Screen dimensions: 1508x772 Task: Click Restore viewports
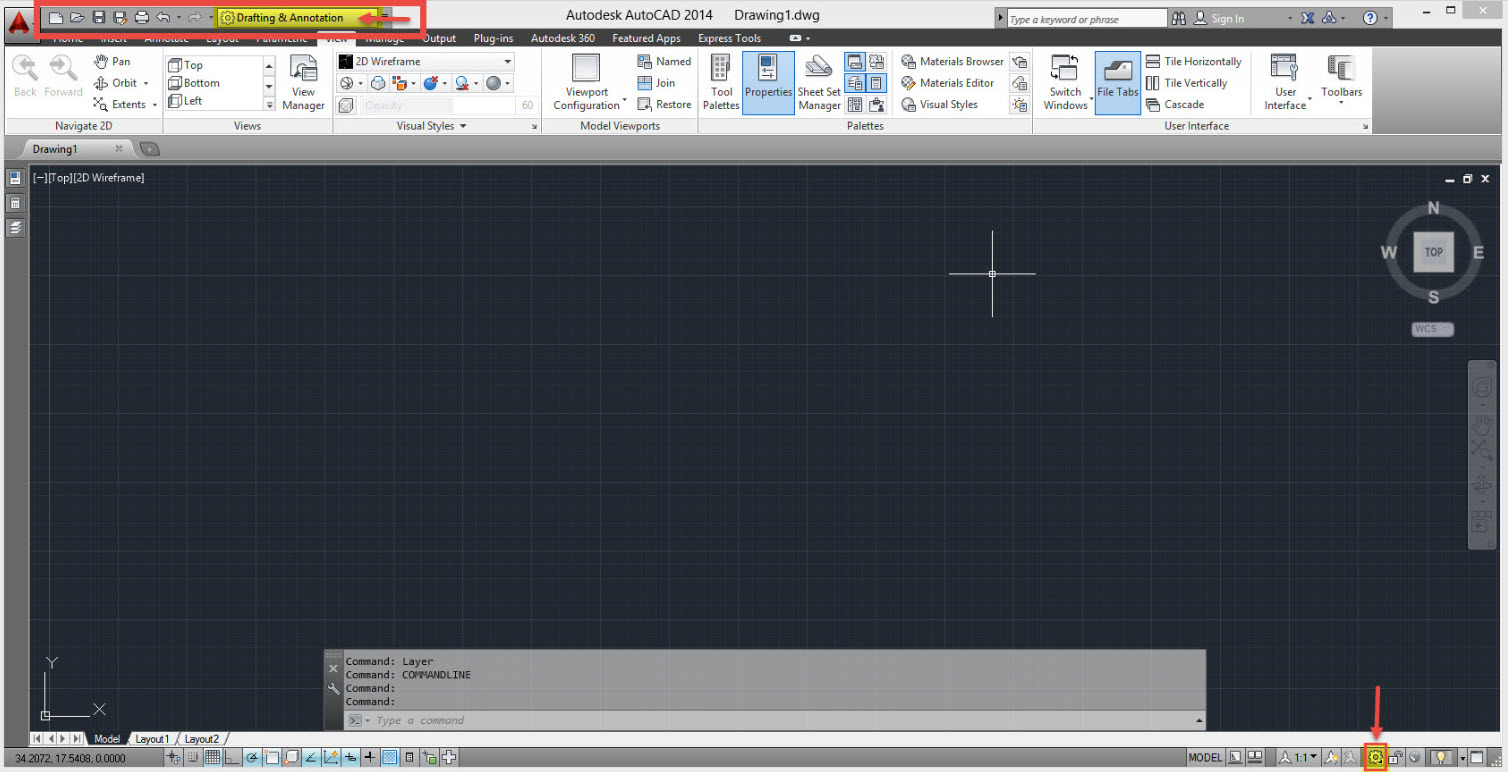(x=664, y=104)
